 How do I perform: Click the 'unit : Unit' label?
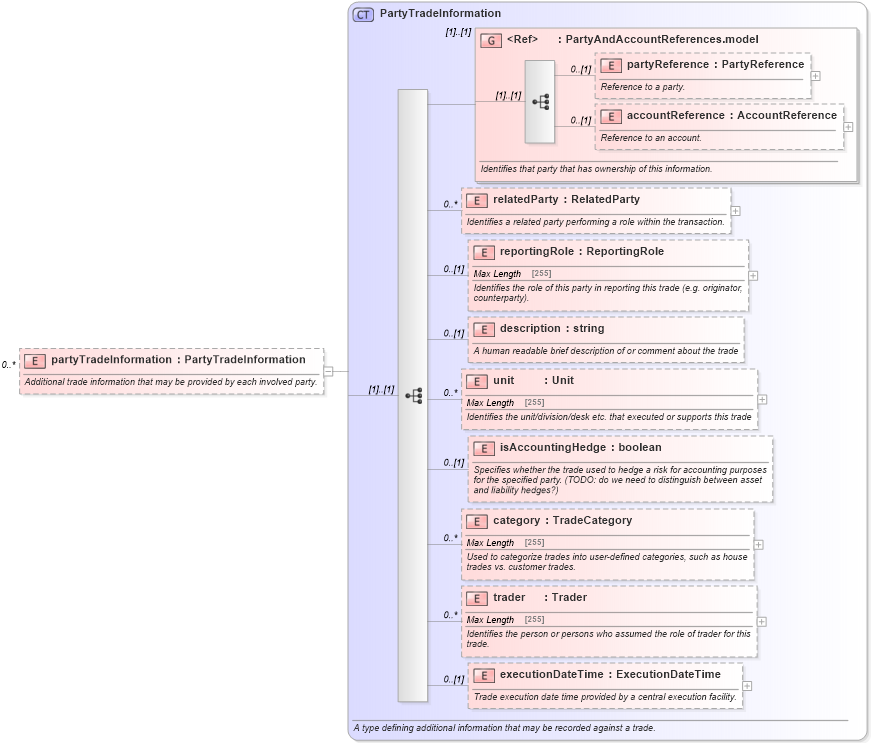[533, 380]
